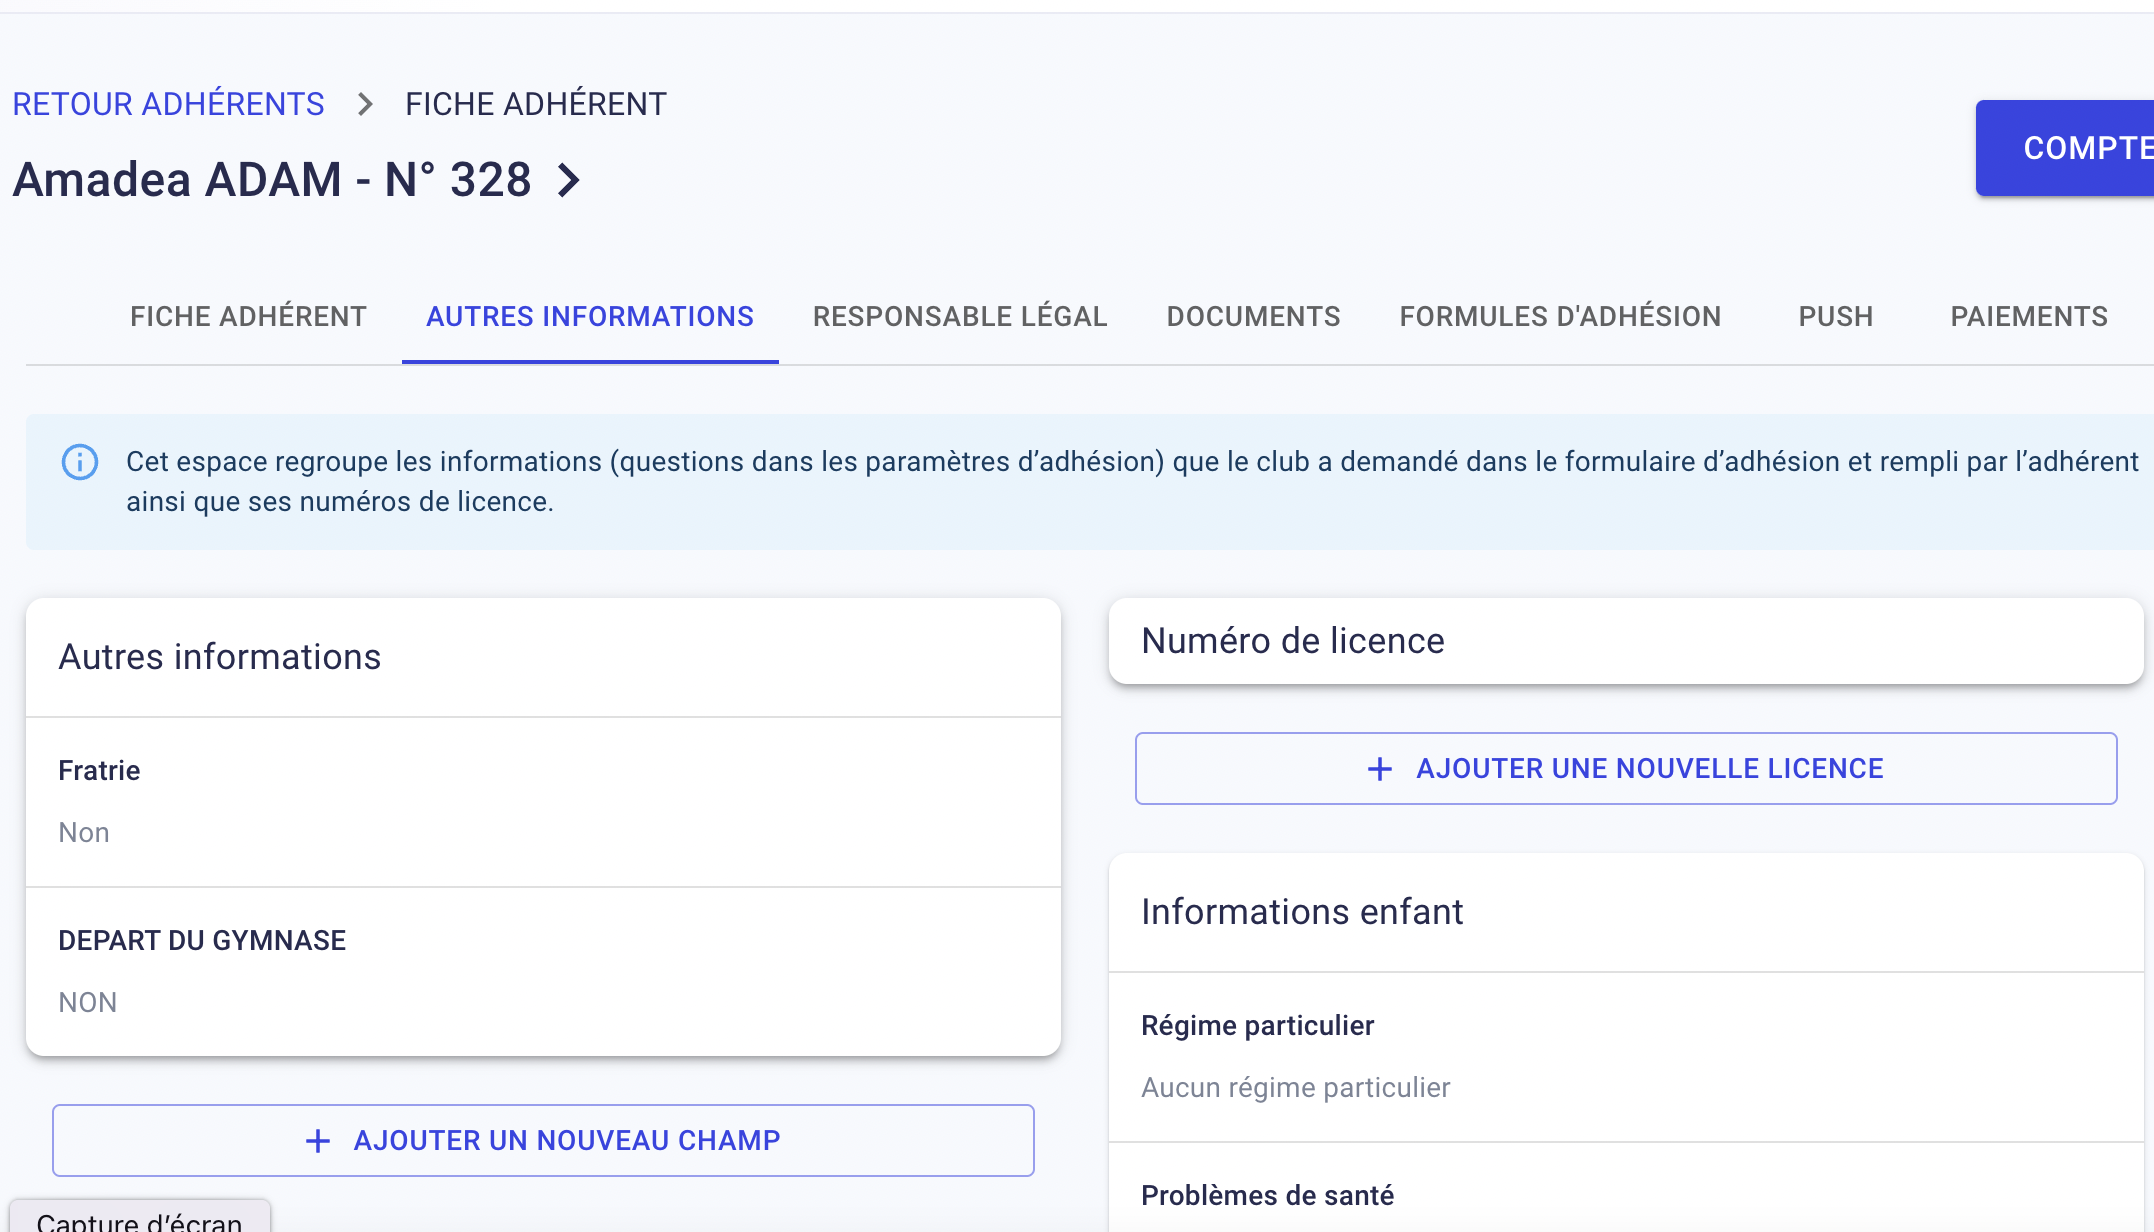
Task: Click the Numéro de licence card heading
Action: (1293, 641)
